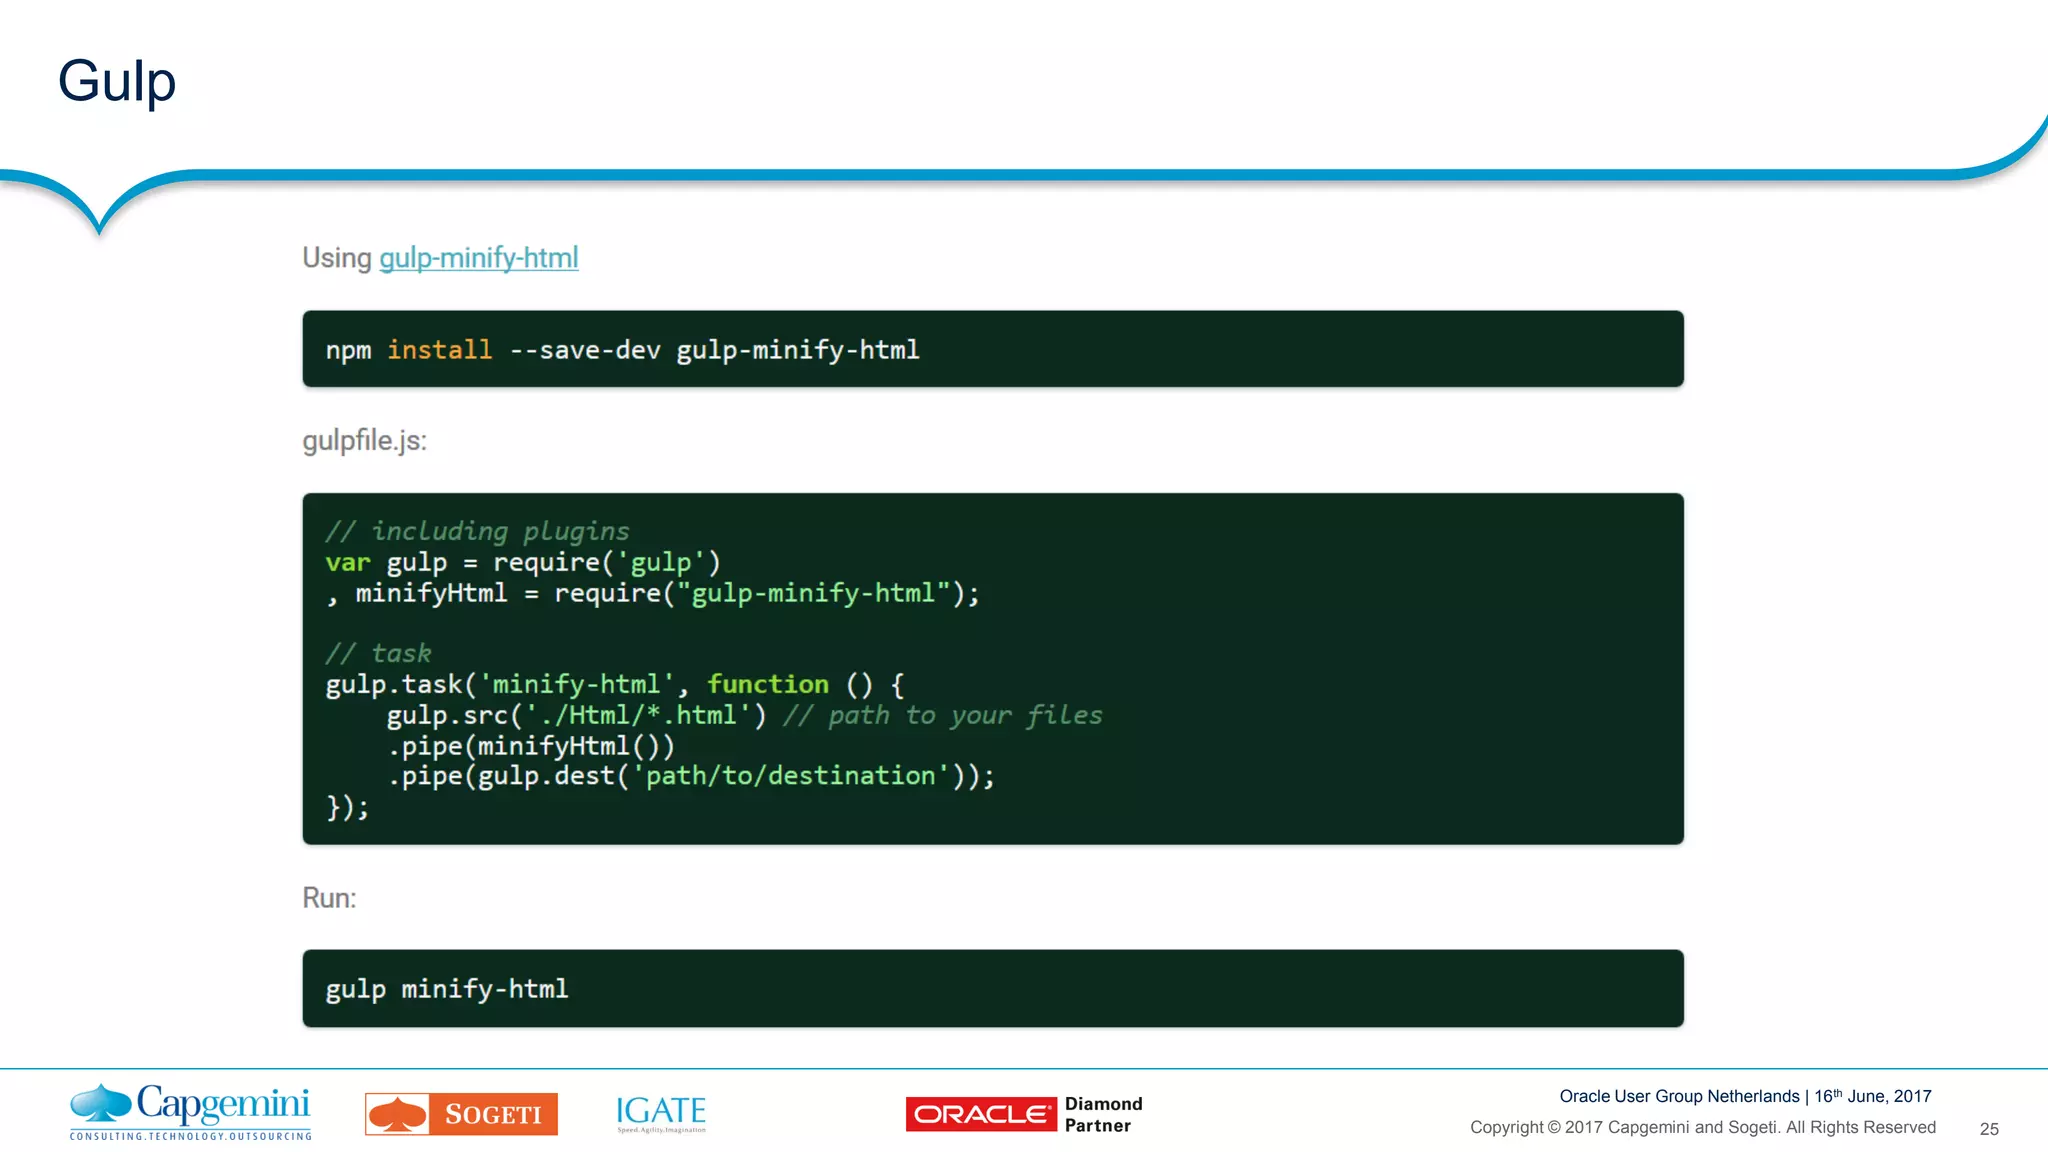Click the copyright notice text

(1702, 1127)
